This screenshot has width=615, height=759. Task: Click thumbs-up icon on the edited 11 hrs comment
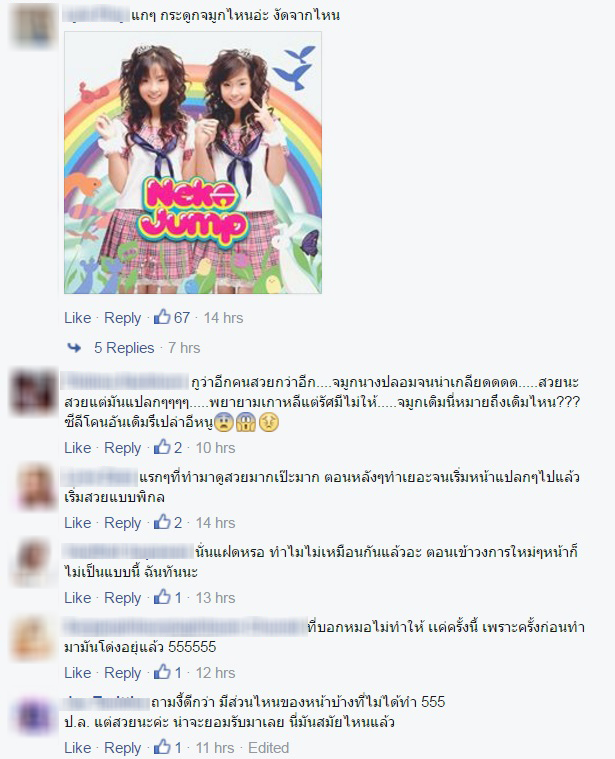[x=162, y=747]
